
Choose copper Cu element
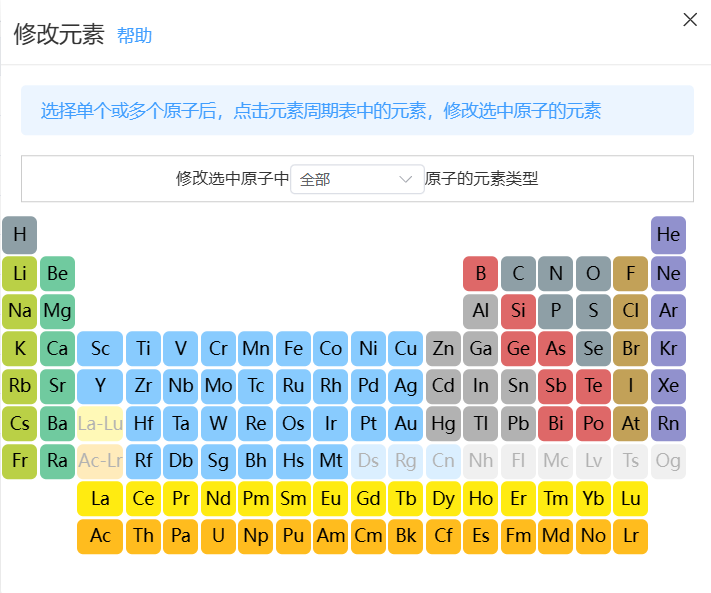(405, 349)
